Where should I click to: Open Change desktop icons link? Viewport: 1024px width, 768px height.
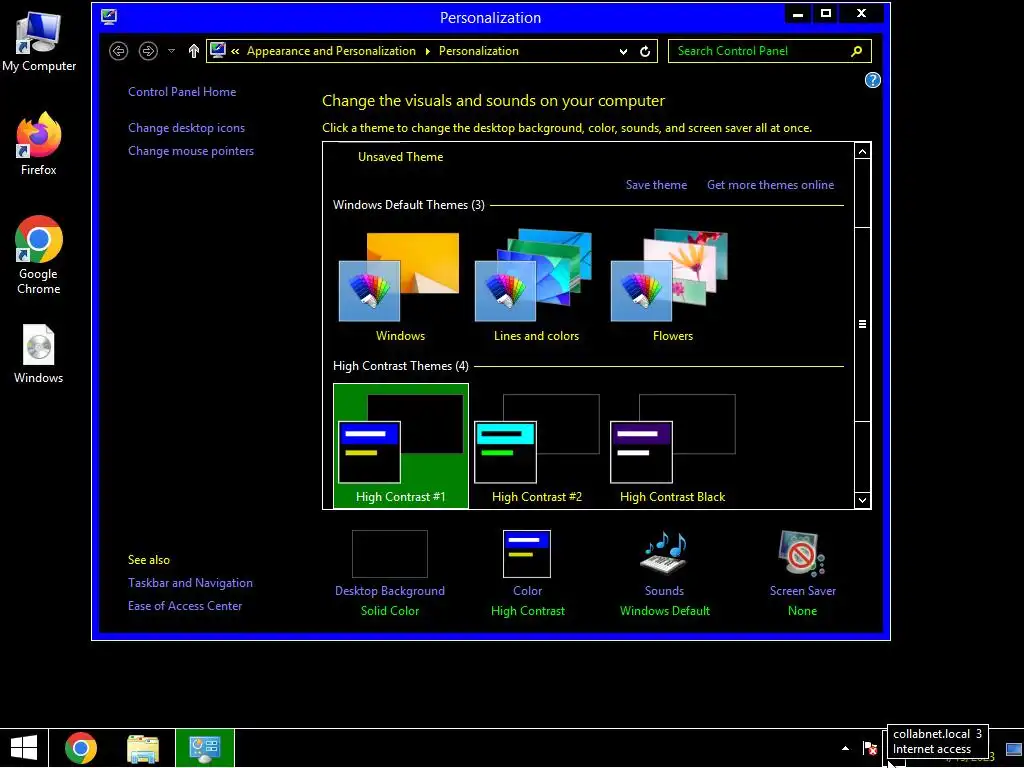186,128
